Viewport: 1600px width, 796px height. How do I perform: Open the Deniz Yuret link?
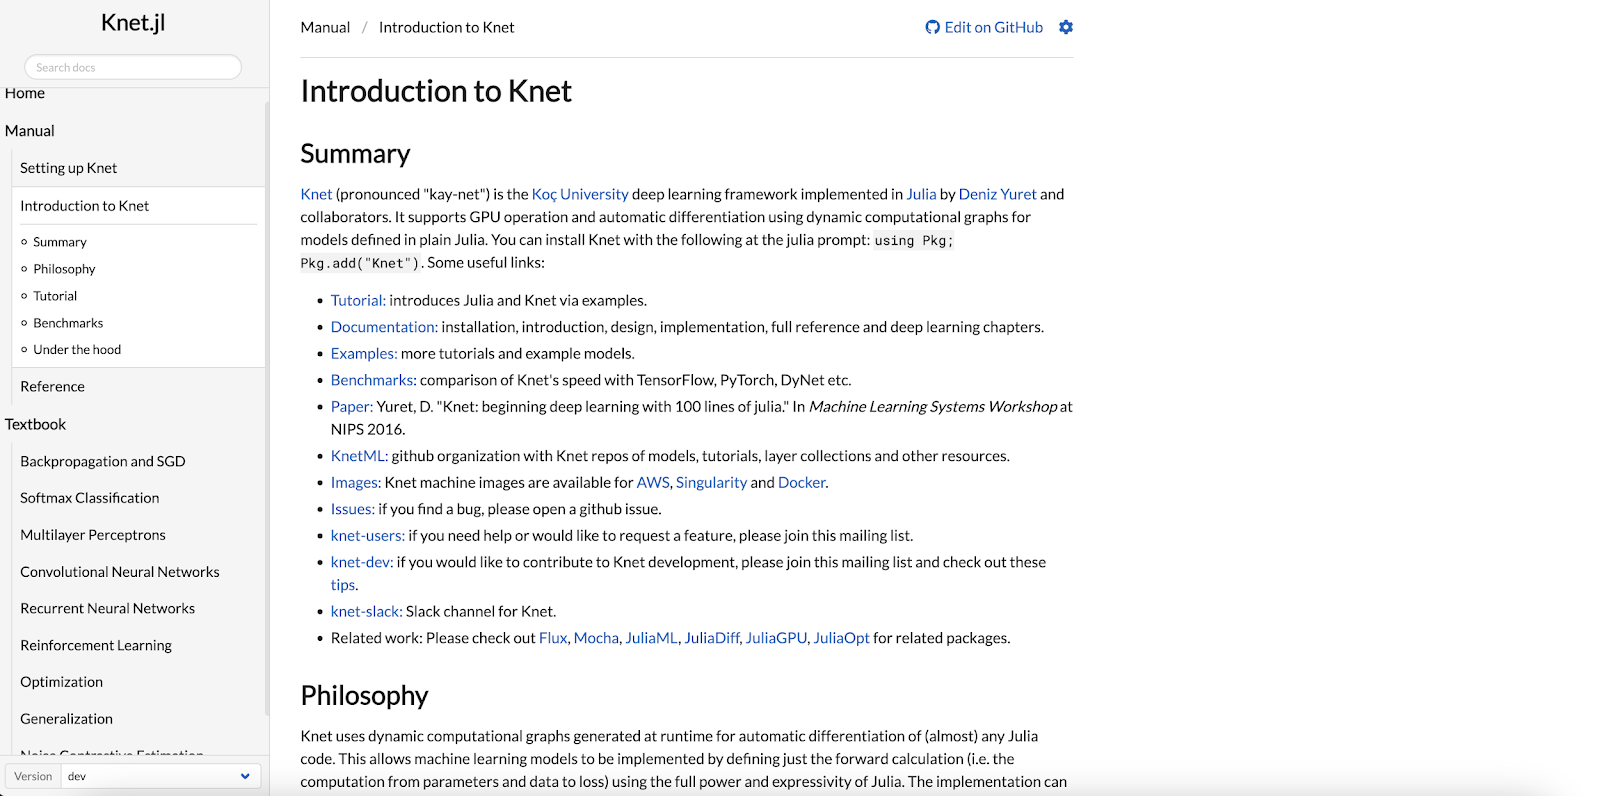[997, 194]
